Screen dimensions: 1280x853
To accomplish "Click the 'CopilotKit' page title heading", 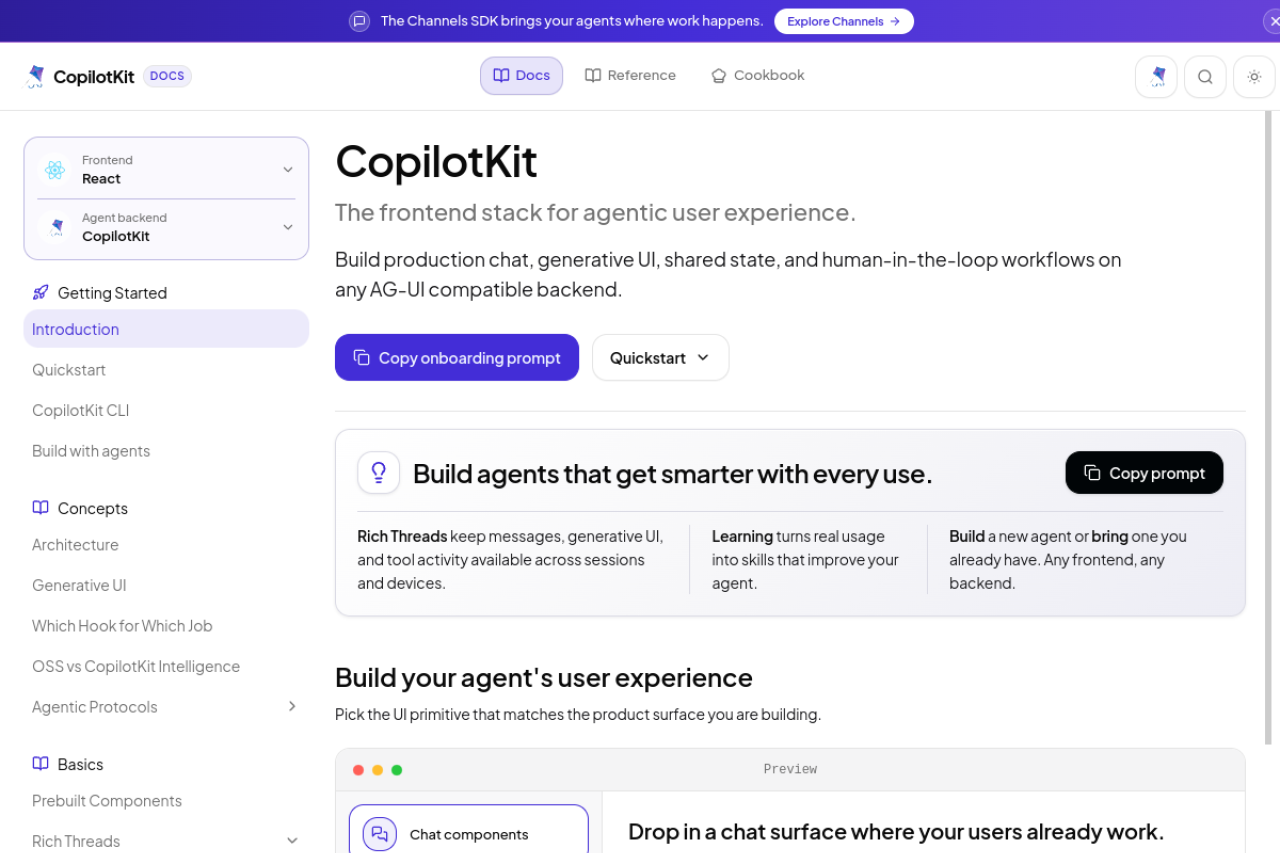I will click(x=436, y=162).
